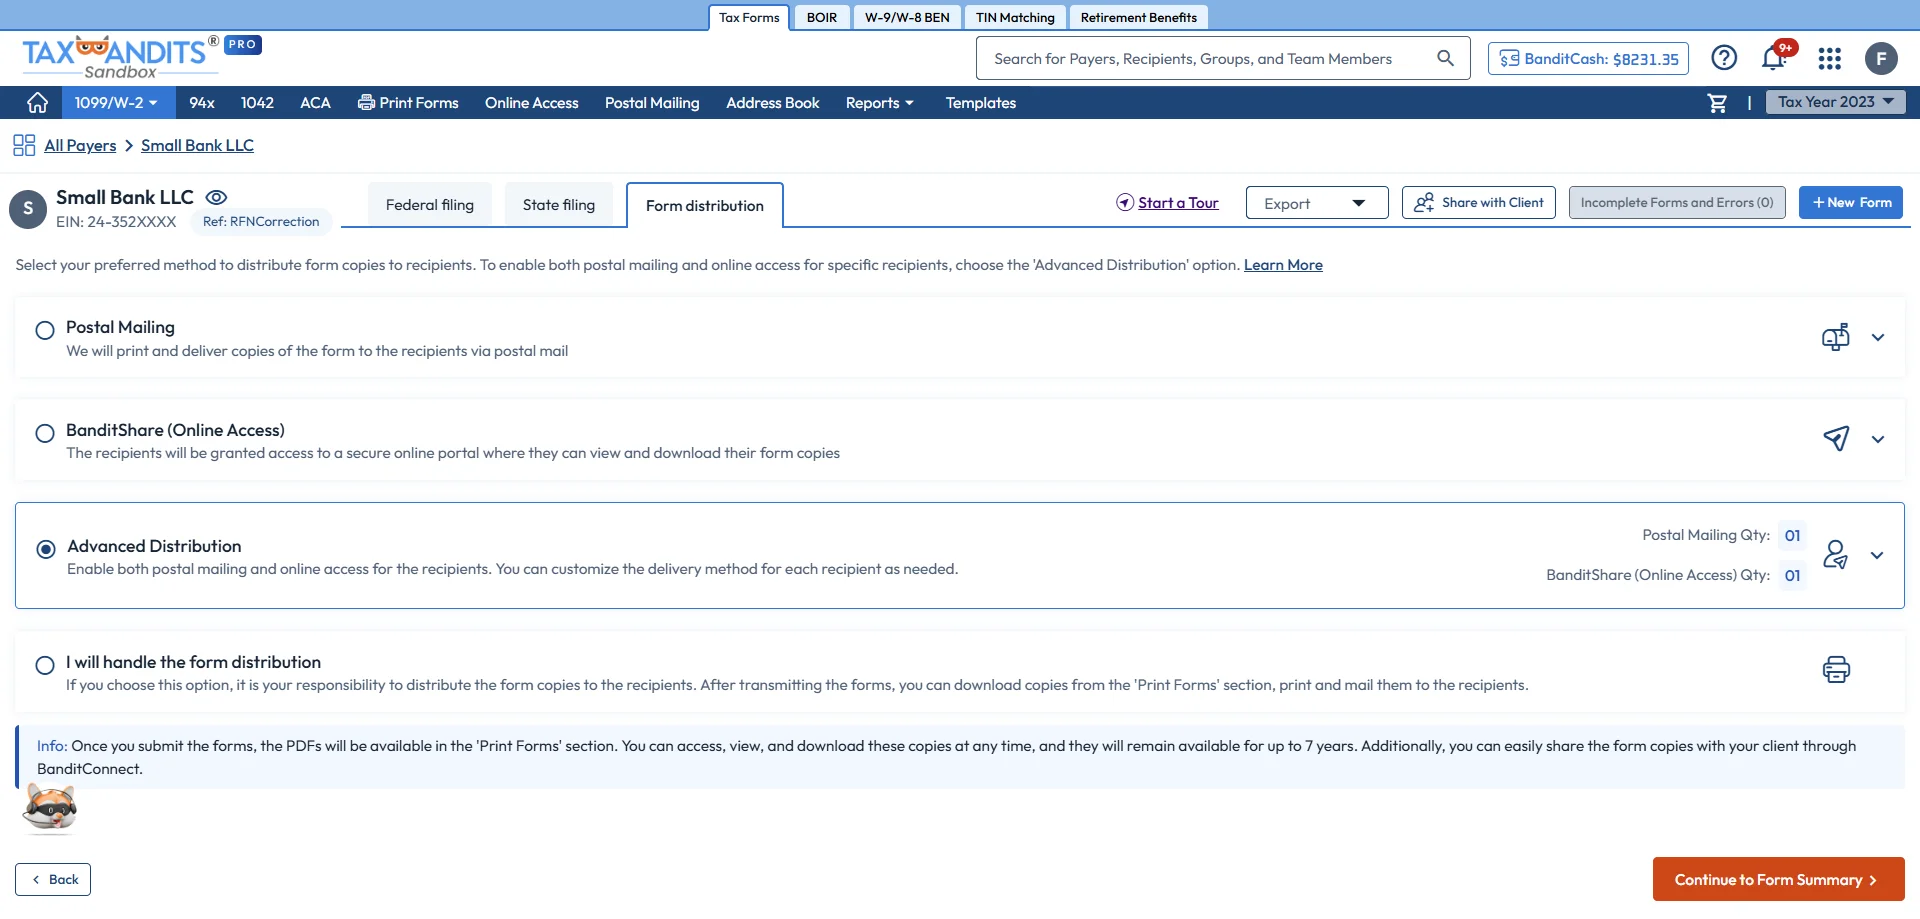Open the apps grid menu

[x=1829, y=59]
